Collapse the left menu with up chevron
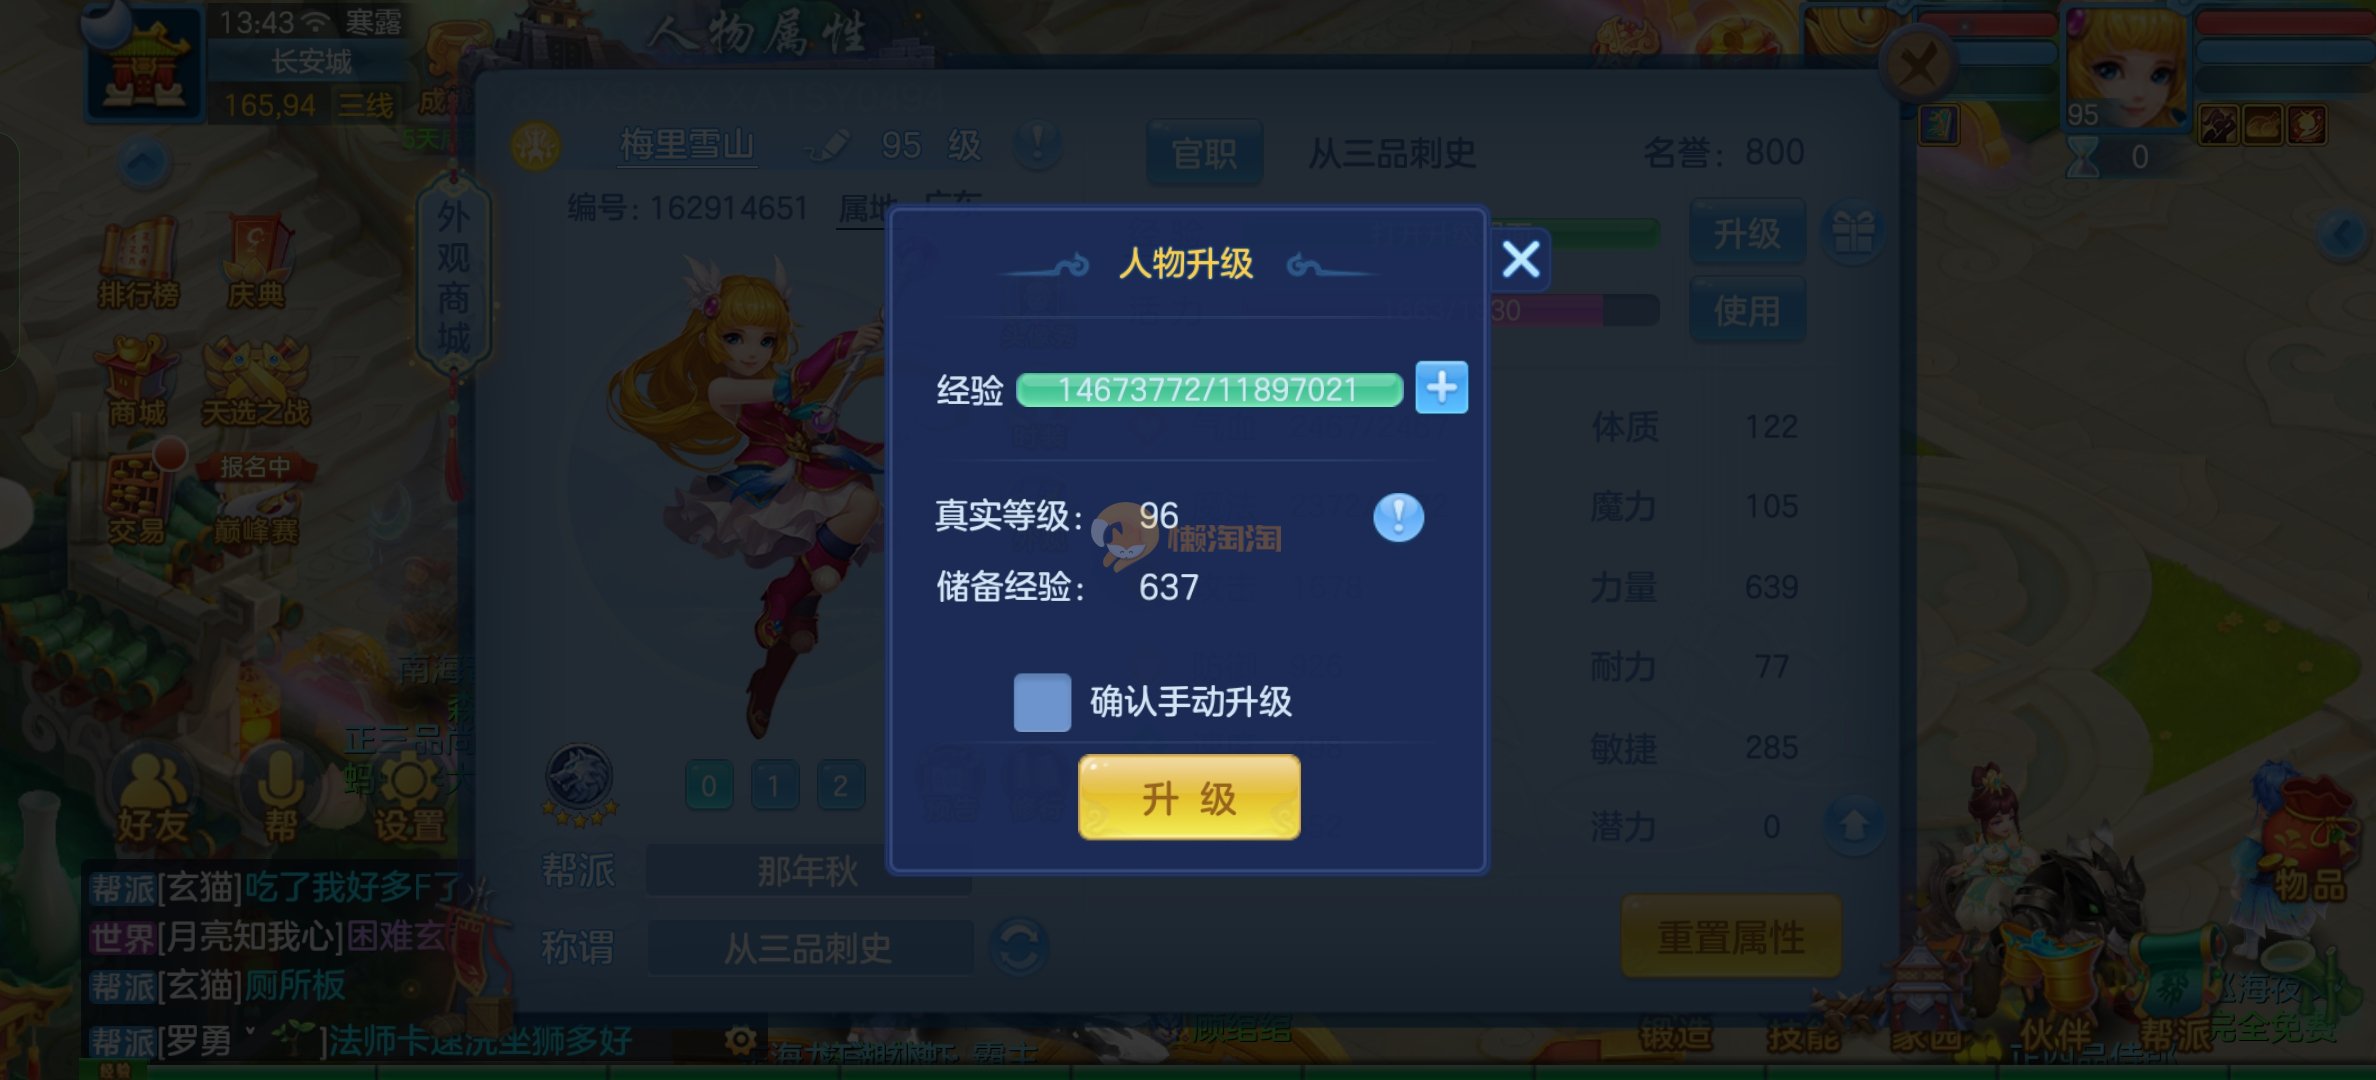2376x1080 pixels. (143, 161)
